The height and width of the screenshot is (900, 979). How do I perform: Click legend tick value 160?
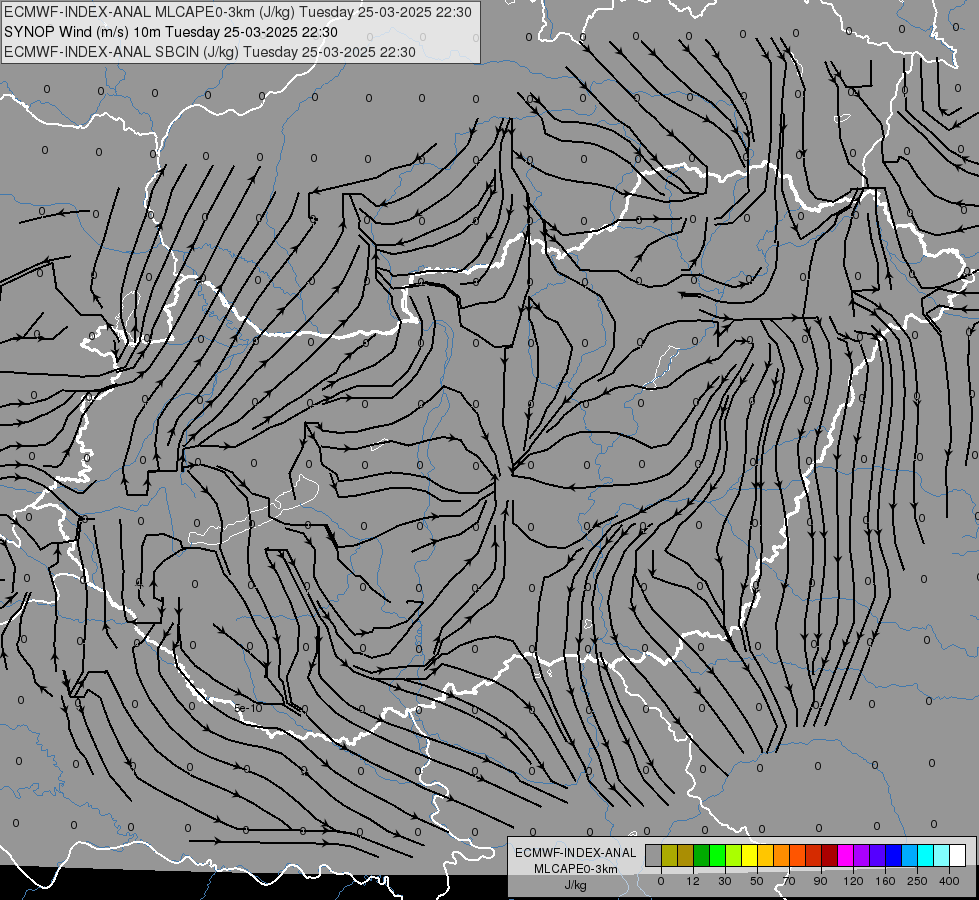point(885,881)
